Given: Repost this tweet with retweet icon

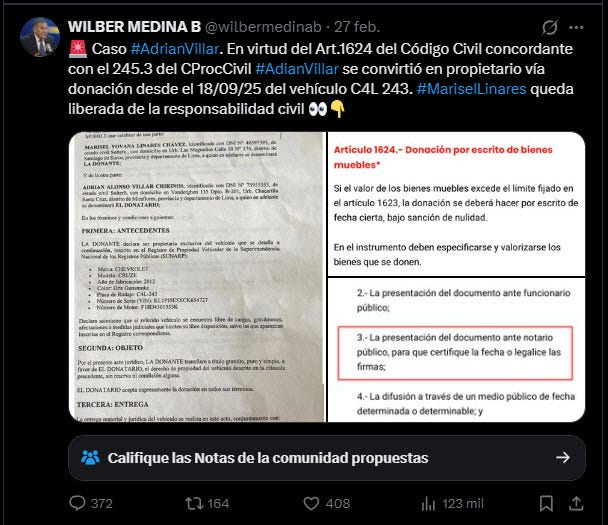Looking at the screenshot, I should coord(194,503).
